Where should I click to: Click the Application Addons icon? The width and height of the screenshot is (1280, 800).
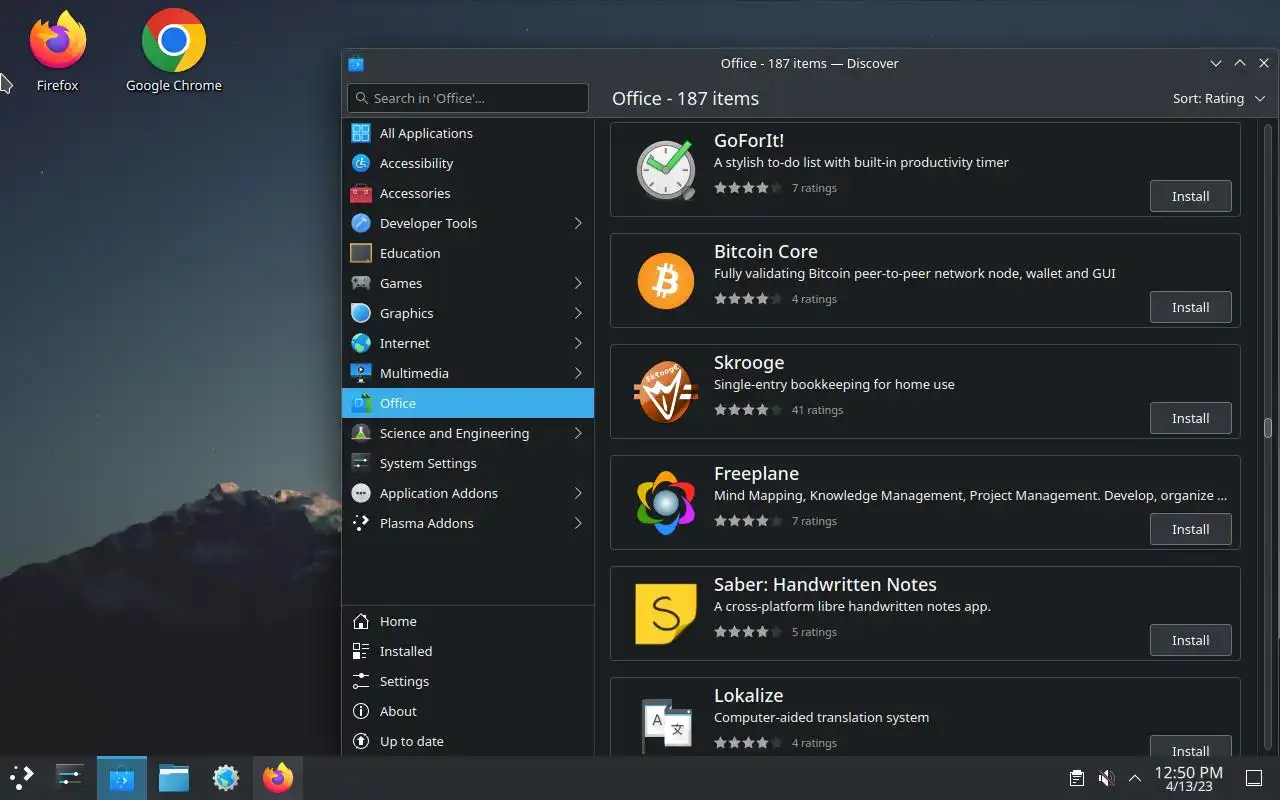(361, 493)
